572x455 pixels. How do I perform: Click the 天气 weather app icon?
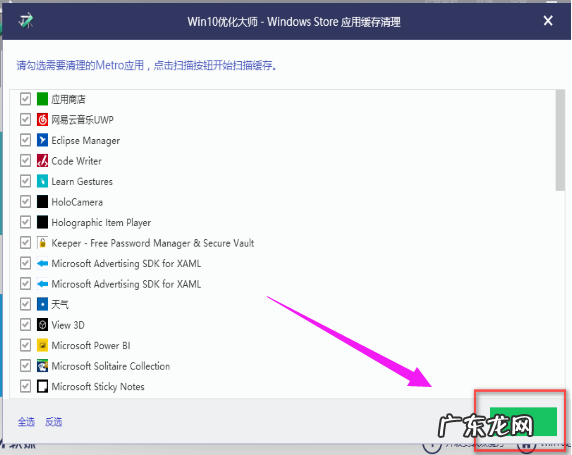click(x=42, y=304)
